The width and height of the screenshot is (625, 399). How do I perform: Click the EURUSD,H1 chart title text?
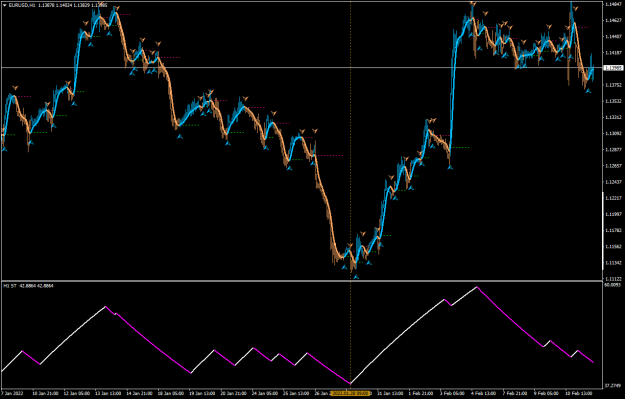click(x=22, y=5)
